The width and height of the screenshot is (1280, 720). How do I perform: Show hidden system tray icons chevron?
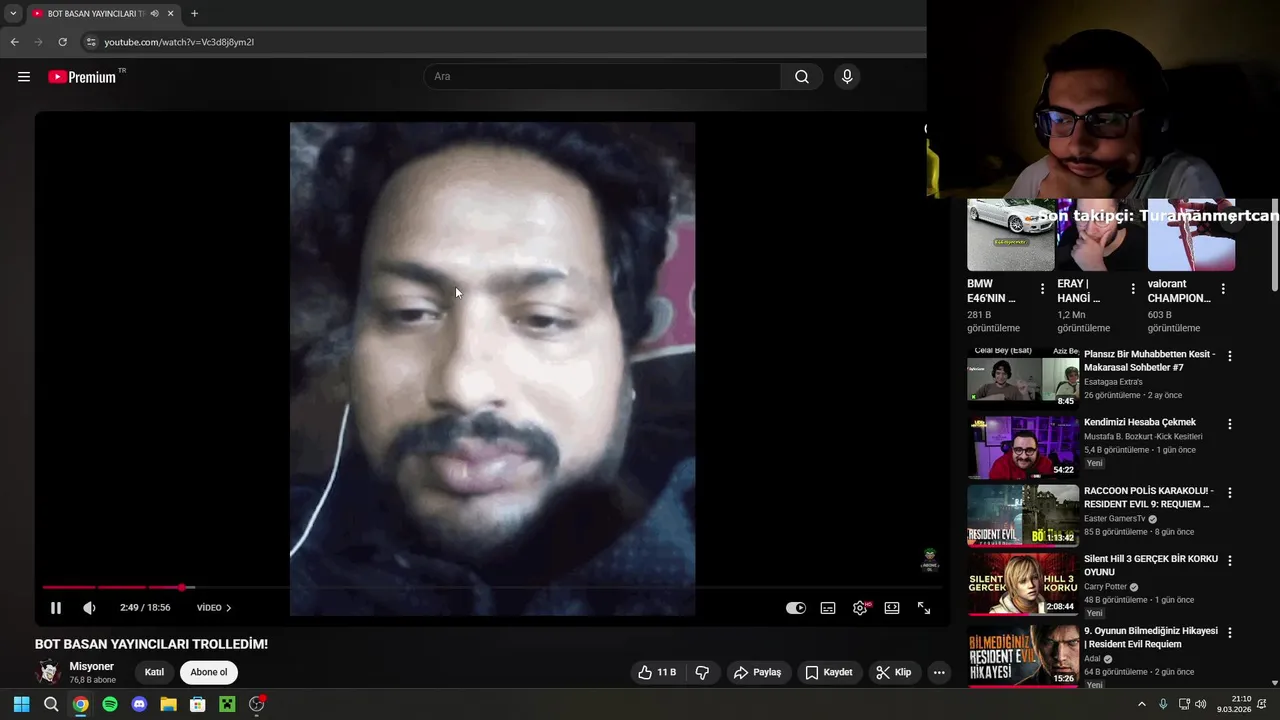tap(1142, 704)
